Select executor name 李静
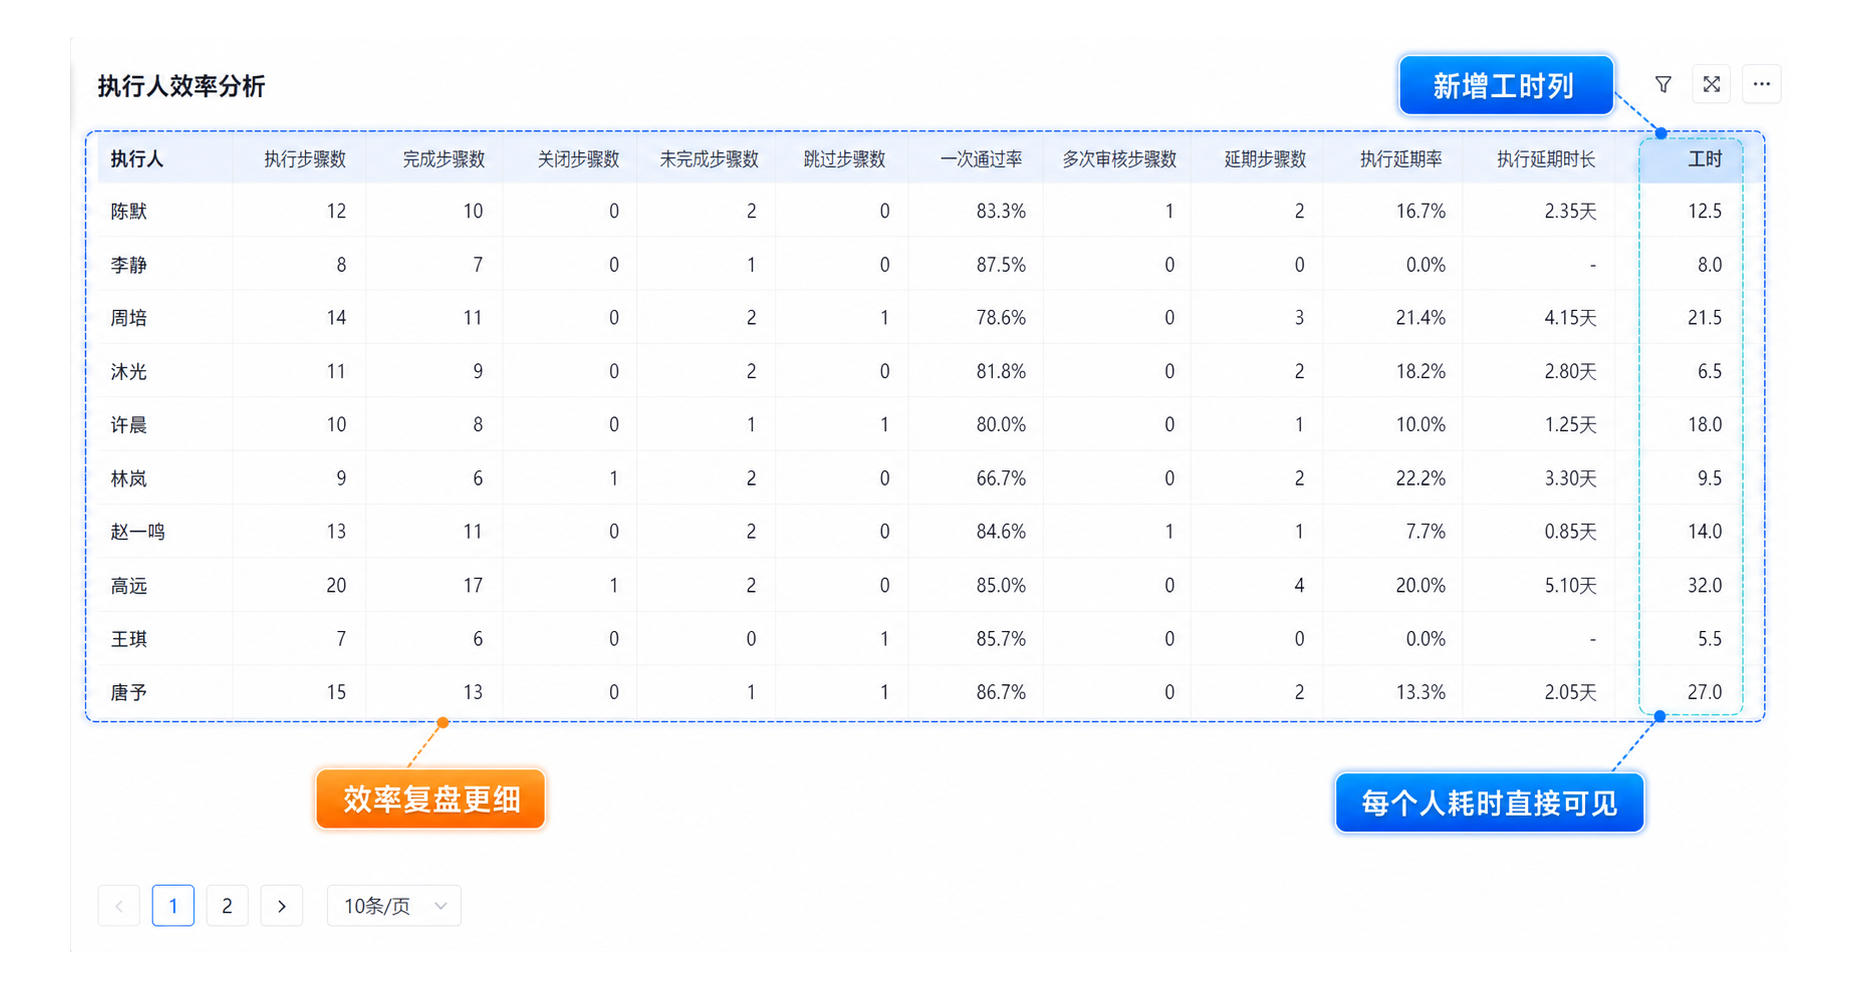The image size is (1859, 989). pyautogui.click(x=129, y=265)
